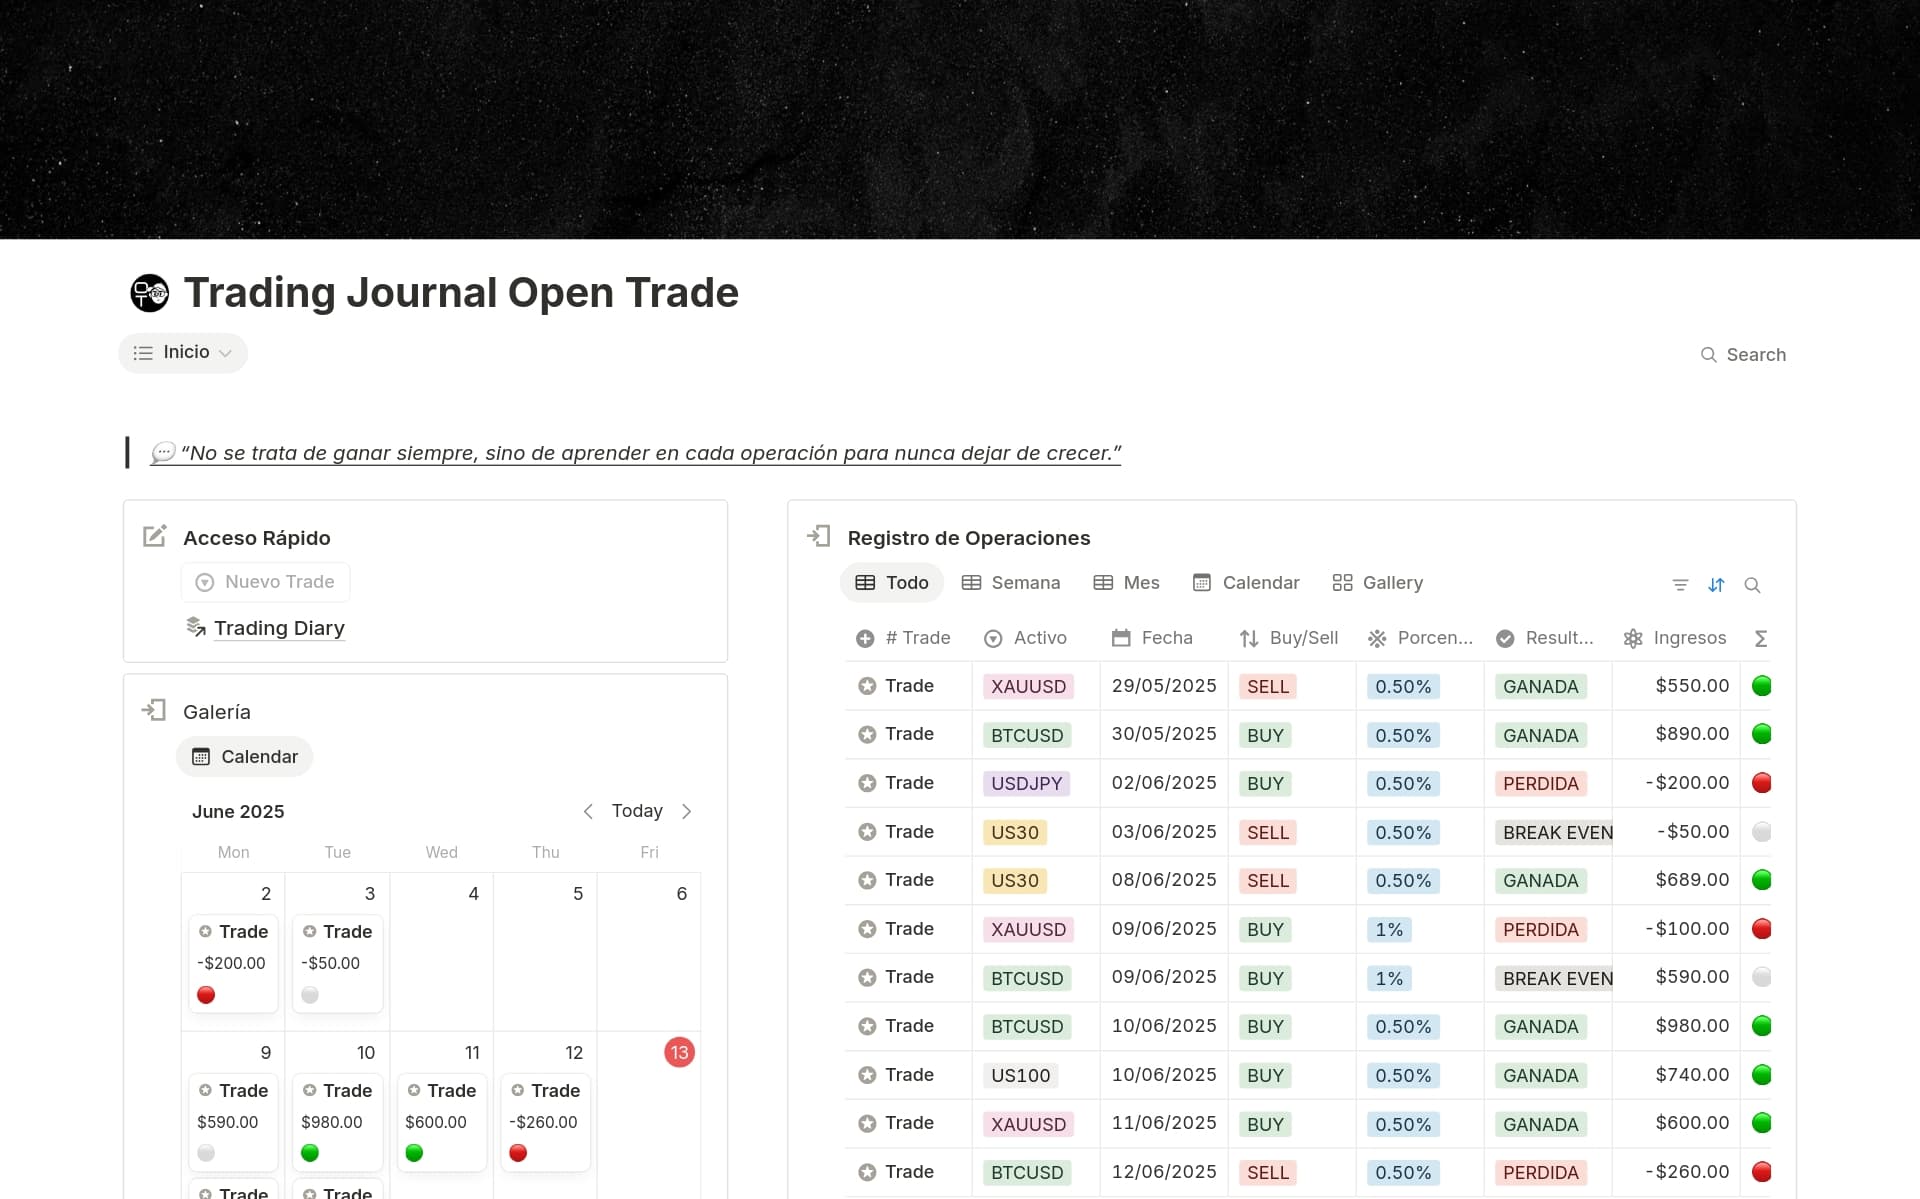Click the Nuevo Trade button
The image size is (1920, 1199).
(265, 581)
